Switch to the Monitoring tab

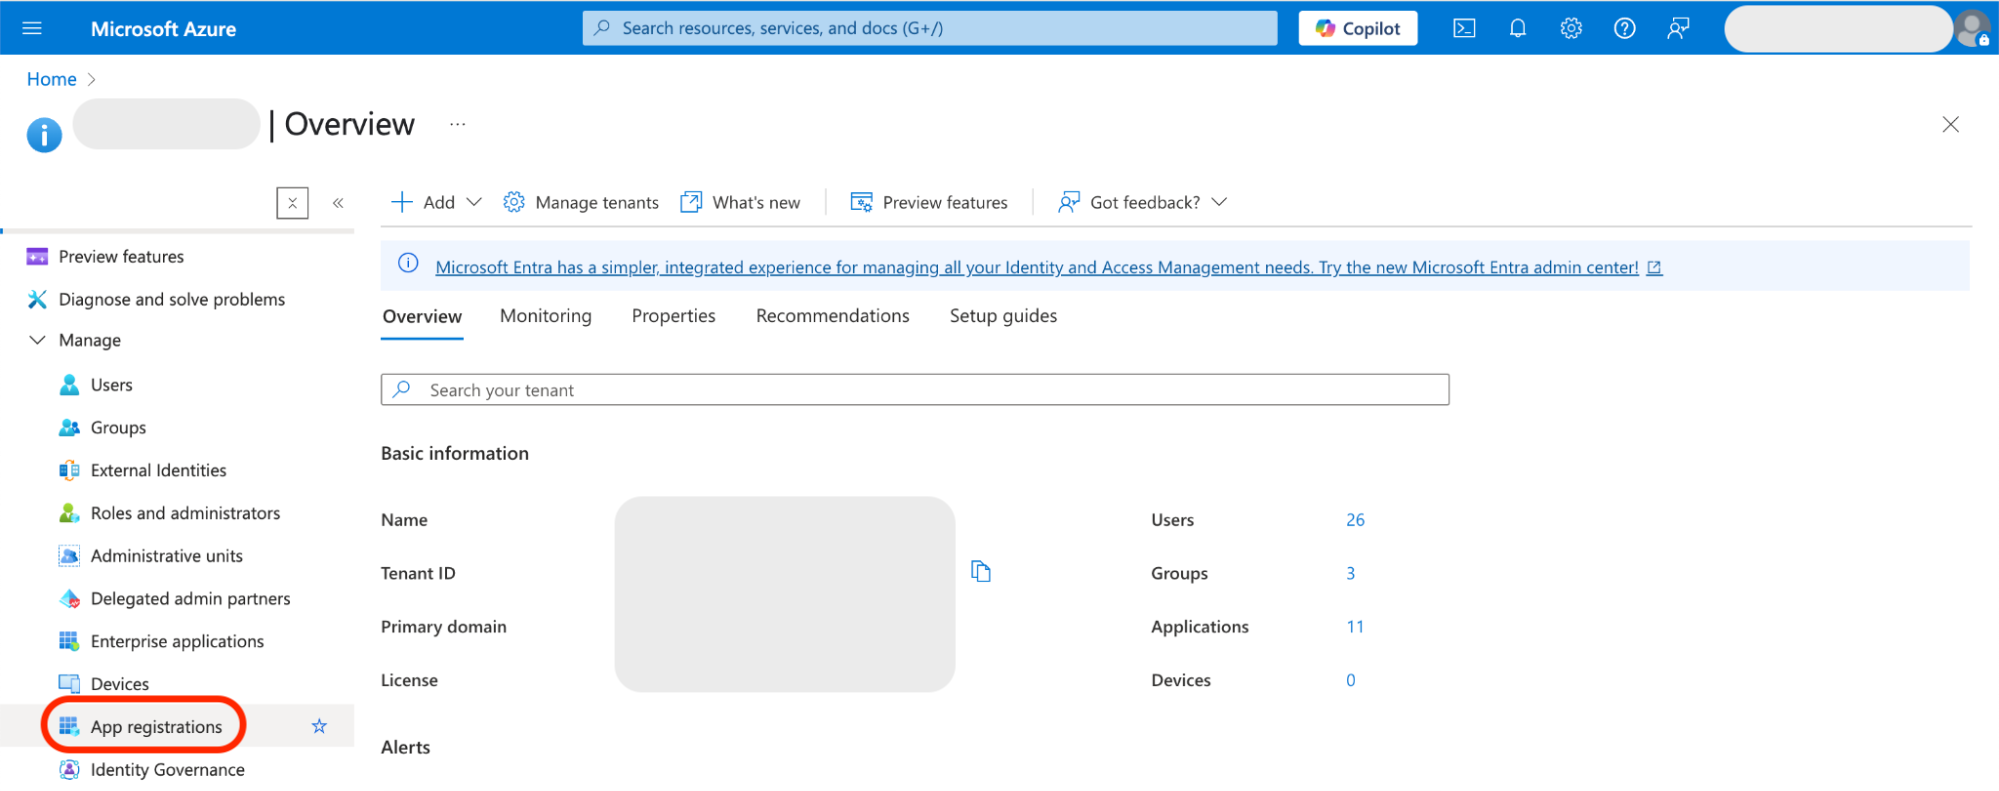point(546,316)
